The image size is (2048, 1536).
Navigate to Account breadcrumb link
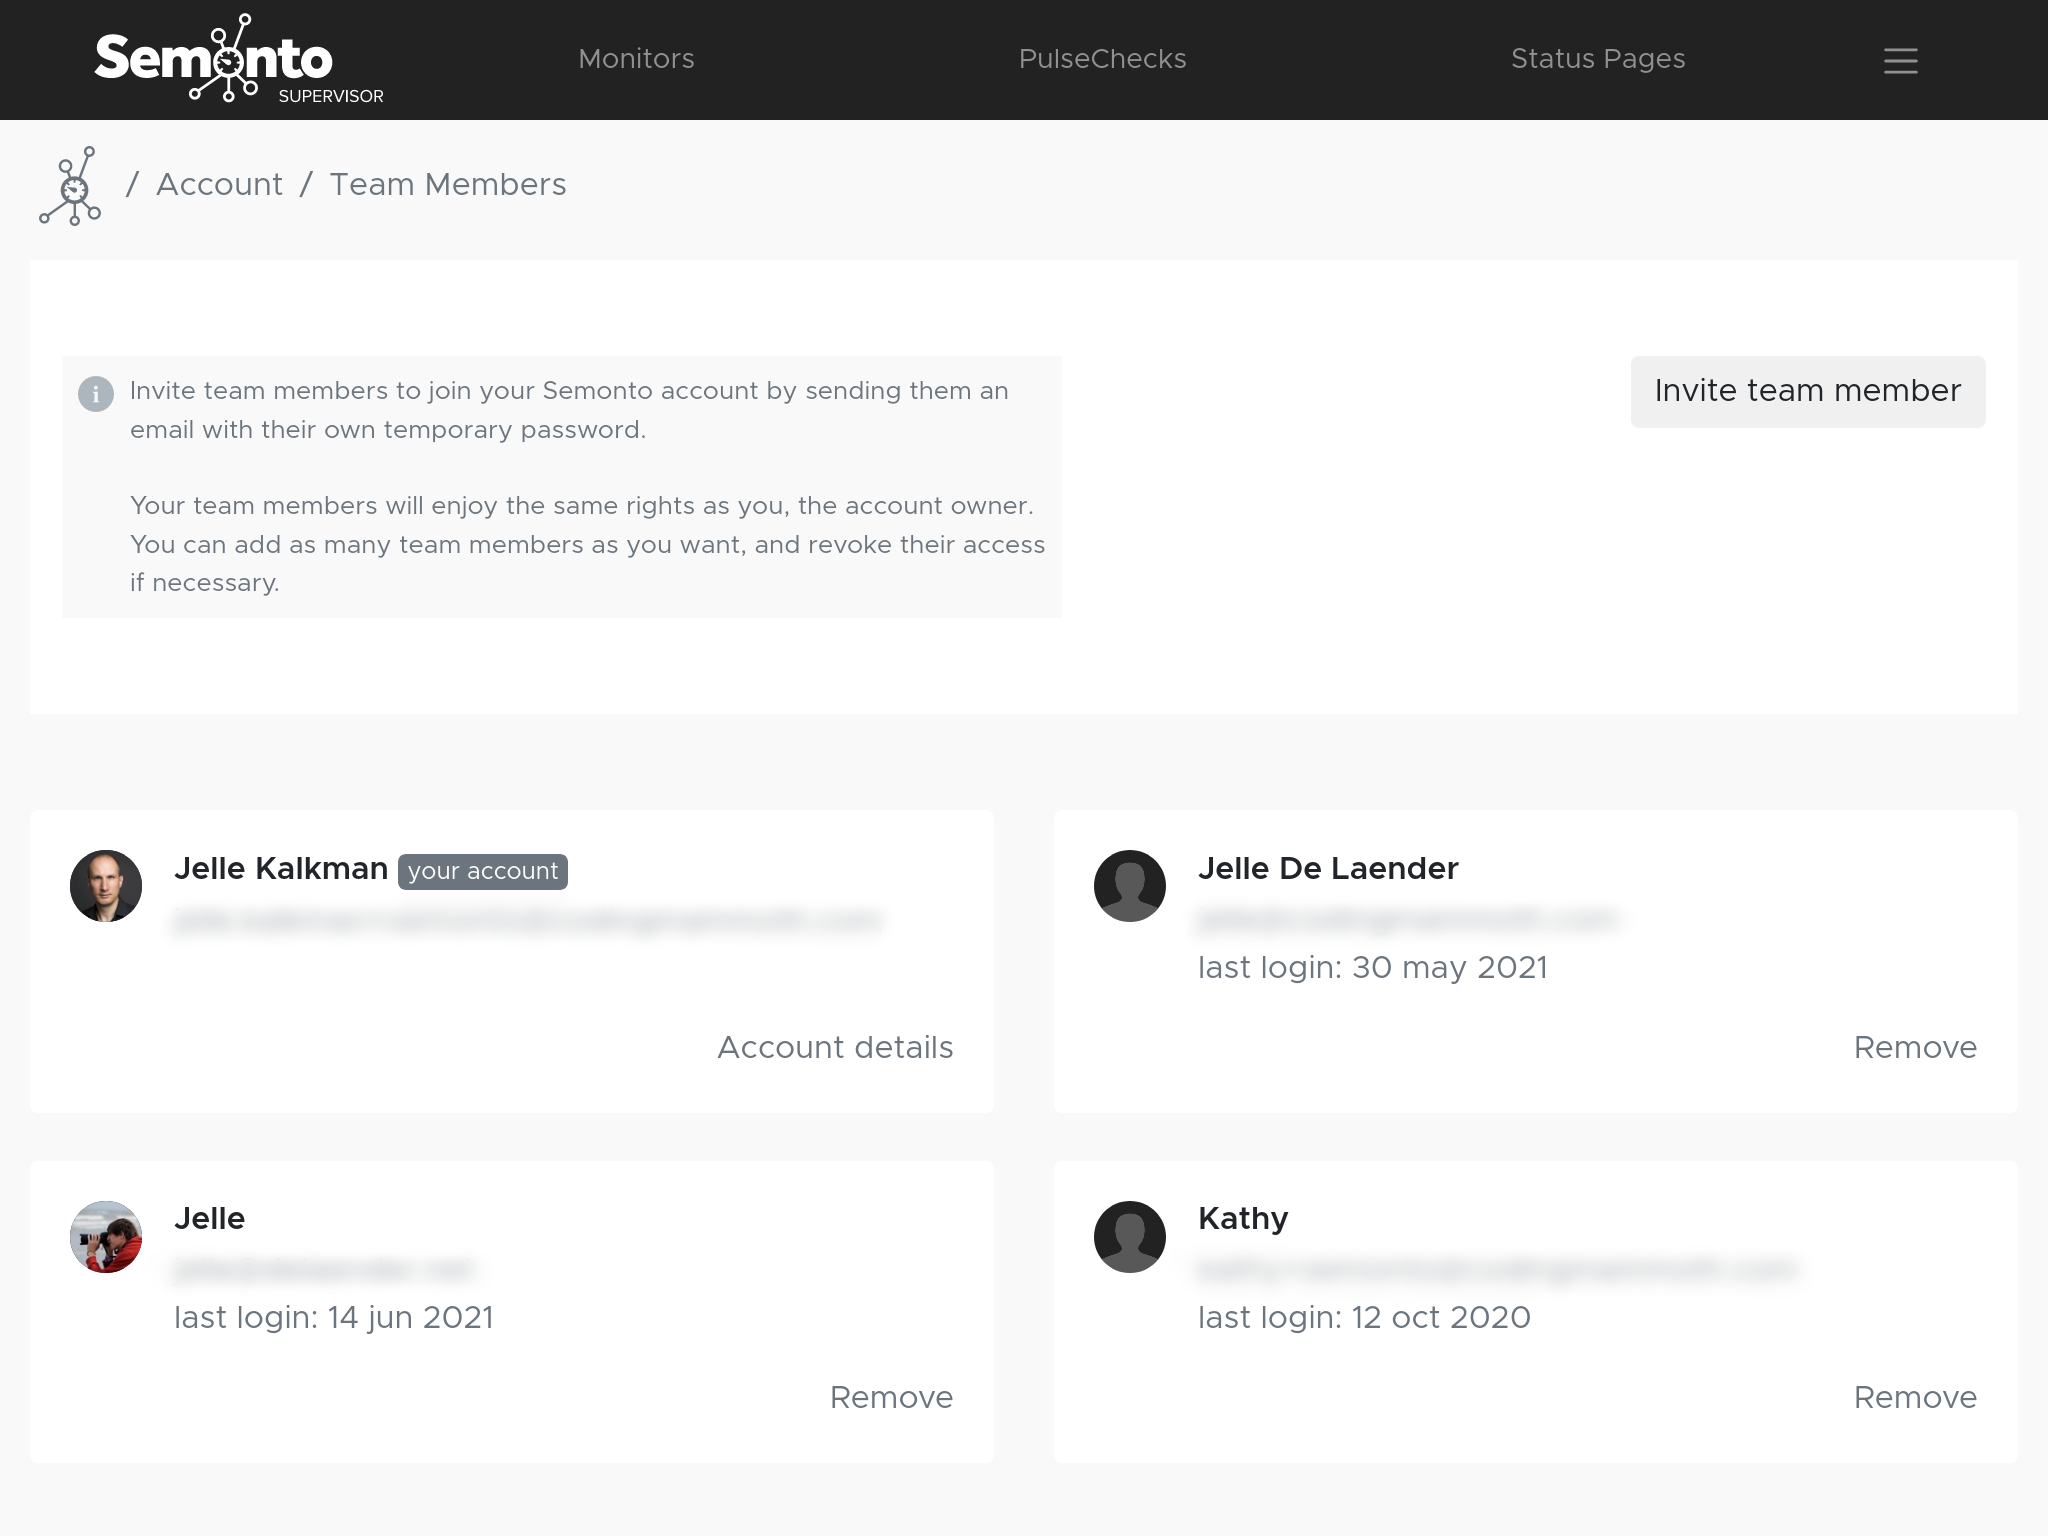coord(219,185)
